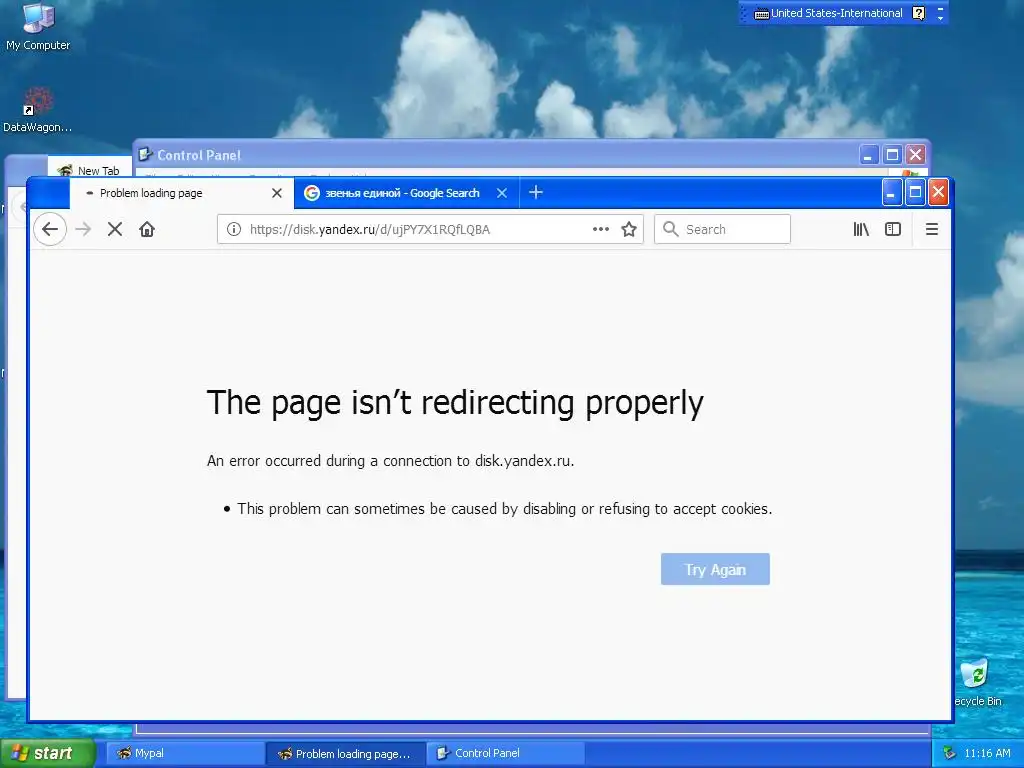The height and width of the screenshot is (768, 1024).
Task: Open a new tab with plus button
Action: pyautogui.click(x=536, y=193)
